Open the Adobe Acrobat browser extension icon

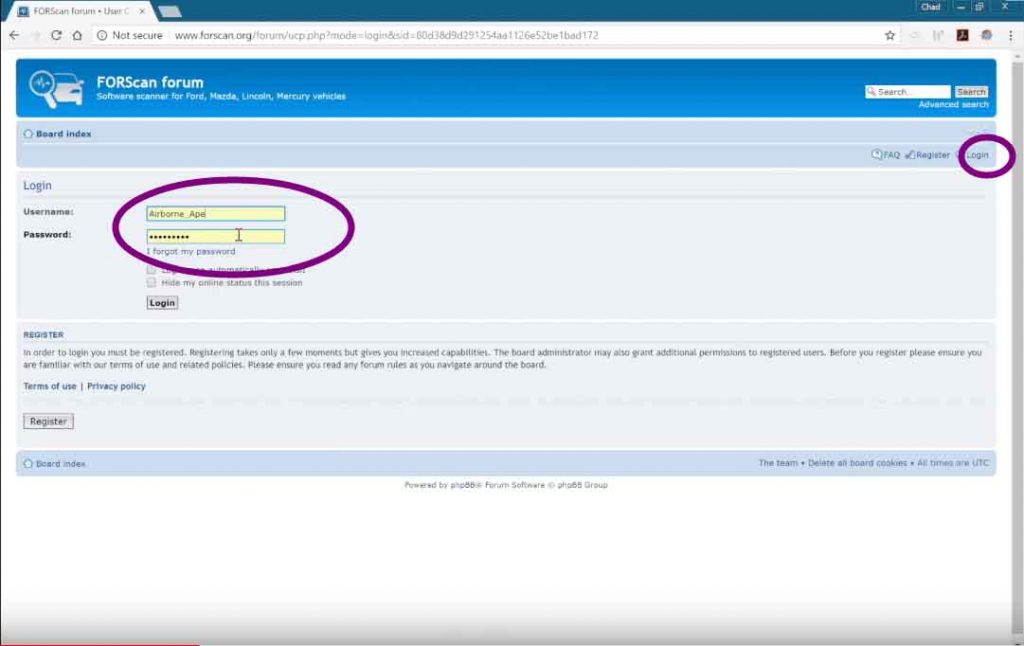961,33
